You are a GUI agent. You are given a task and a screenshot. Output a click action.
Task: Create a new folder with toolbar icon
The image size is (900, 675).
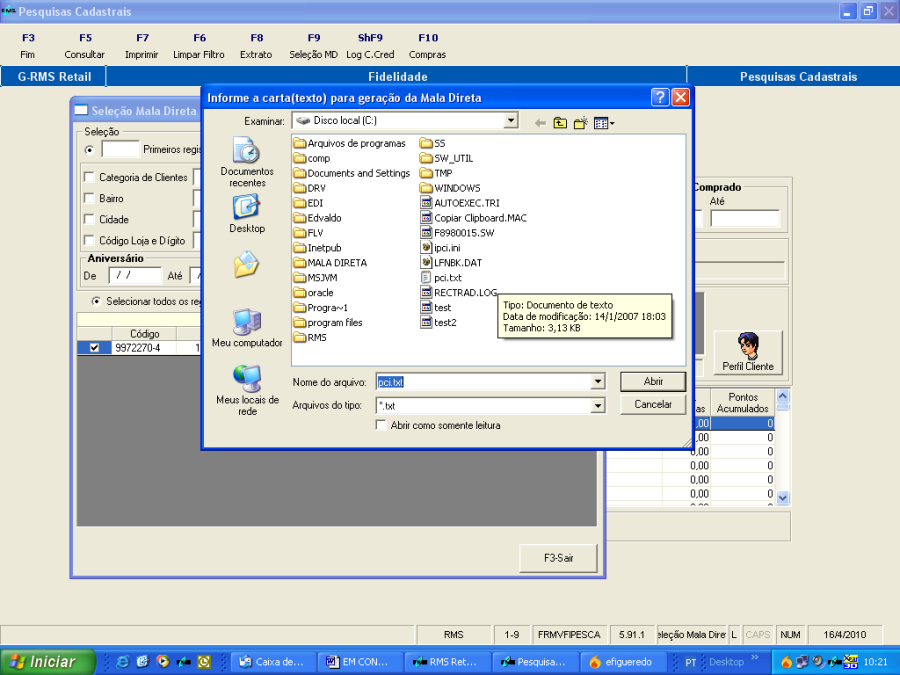tap(580, 123)
